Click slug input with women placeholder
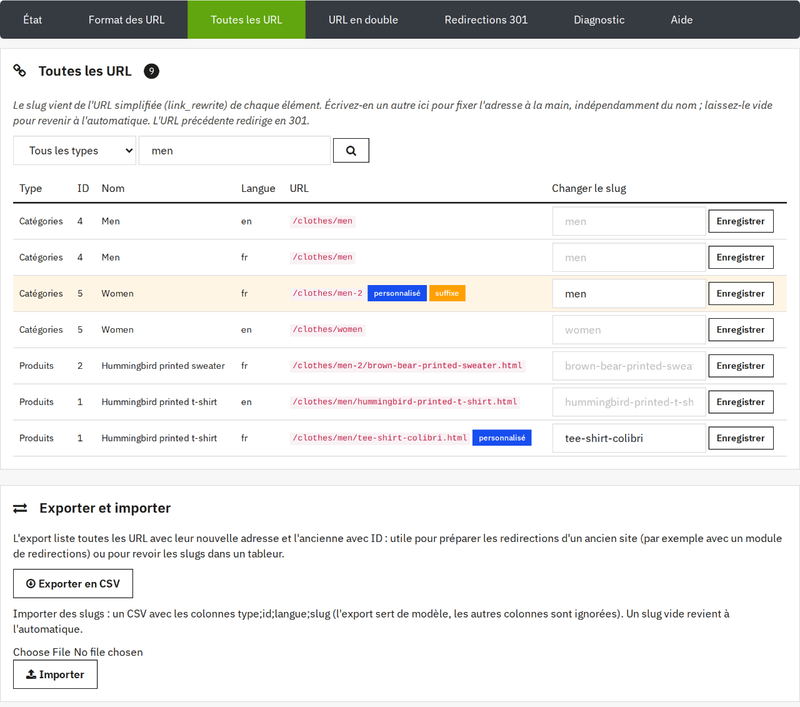 (629, 330)
